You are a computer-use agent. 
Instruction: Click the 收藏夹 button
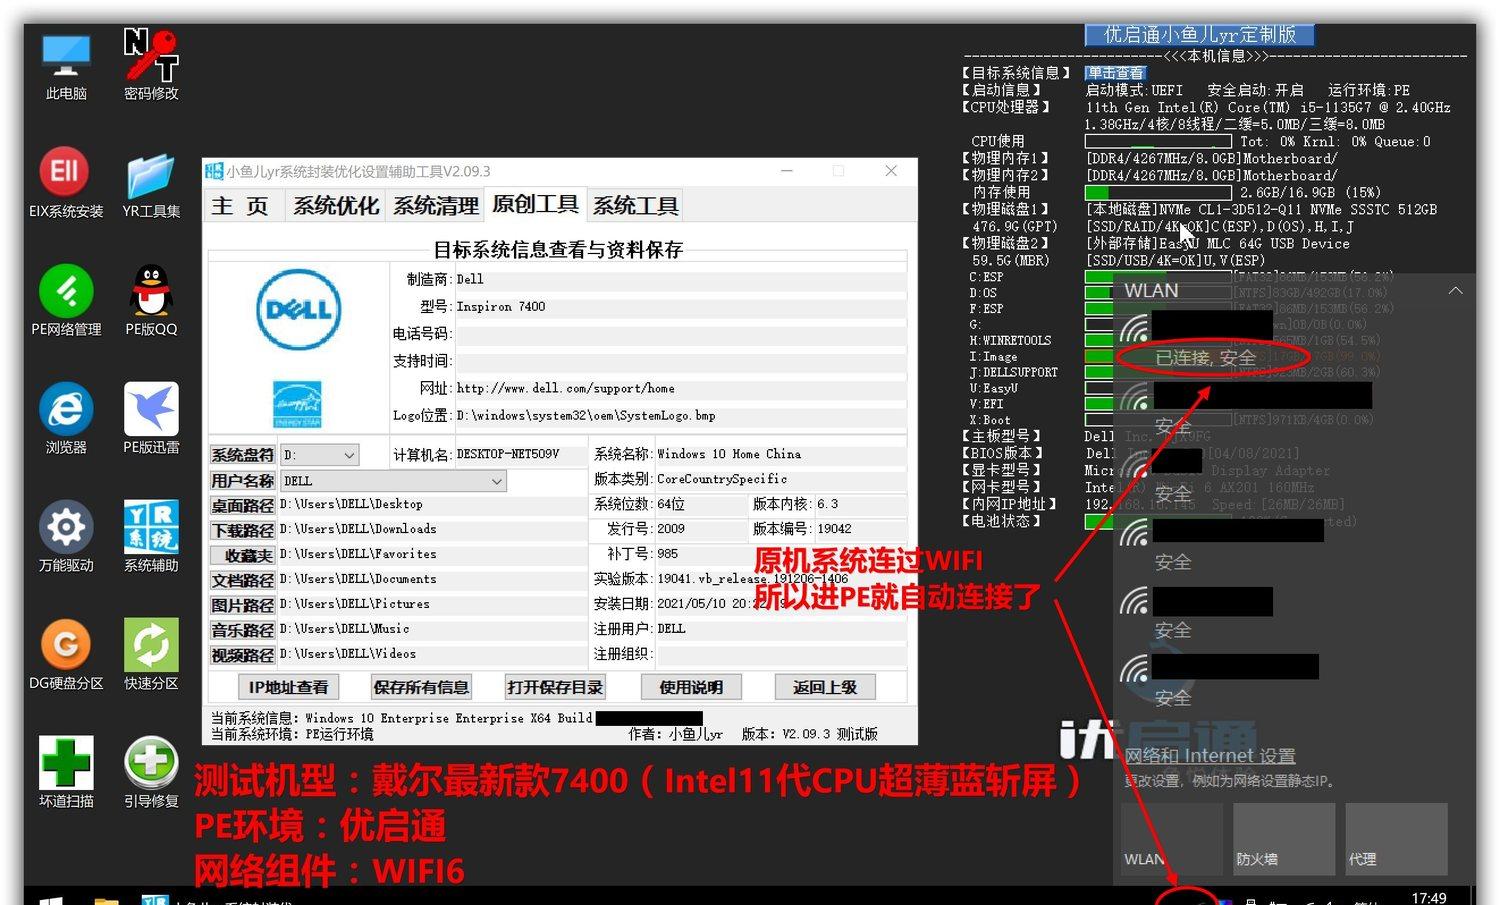pos(242,556)
